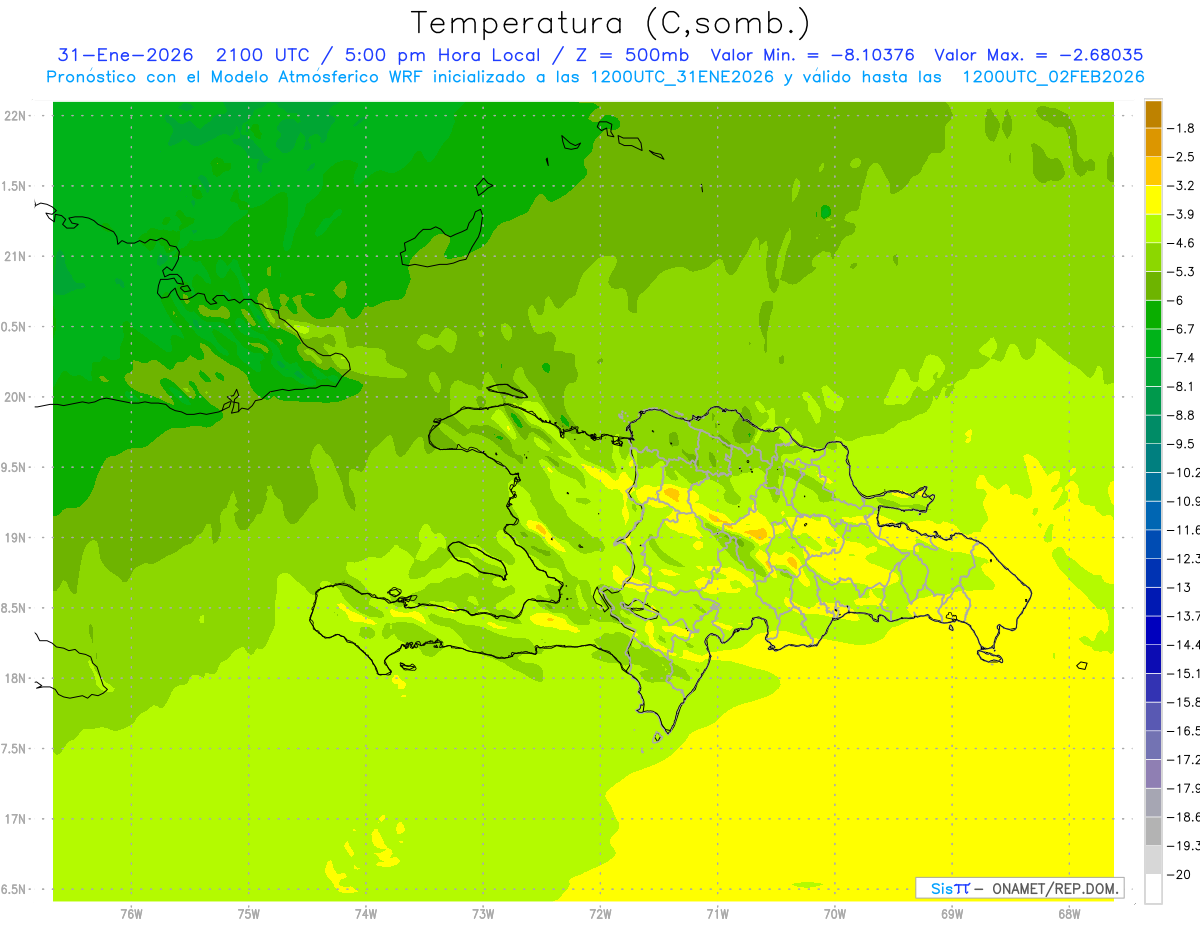Viewport: 1200px width, 927px height.
Task: Click the 70W longitude axis label
Action: click(x=835, y=914)
